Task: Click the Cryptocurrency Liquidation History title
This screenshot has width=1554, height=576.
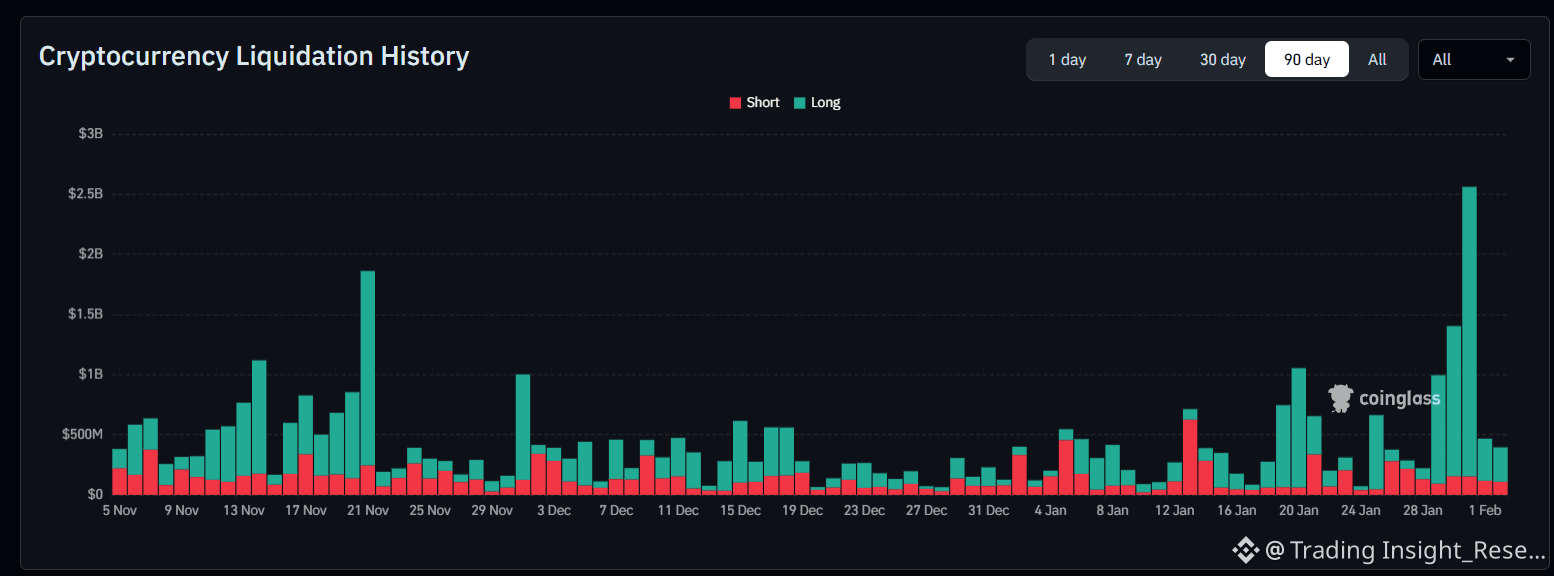Action: 254,56
